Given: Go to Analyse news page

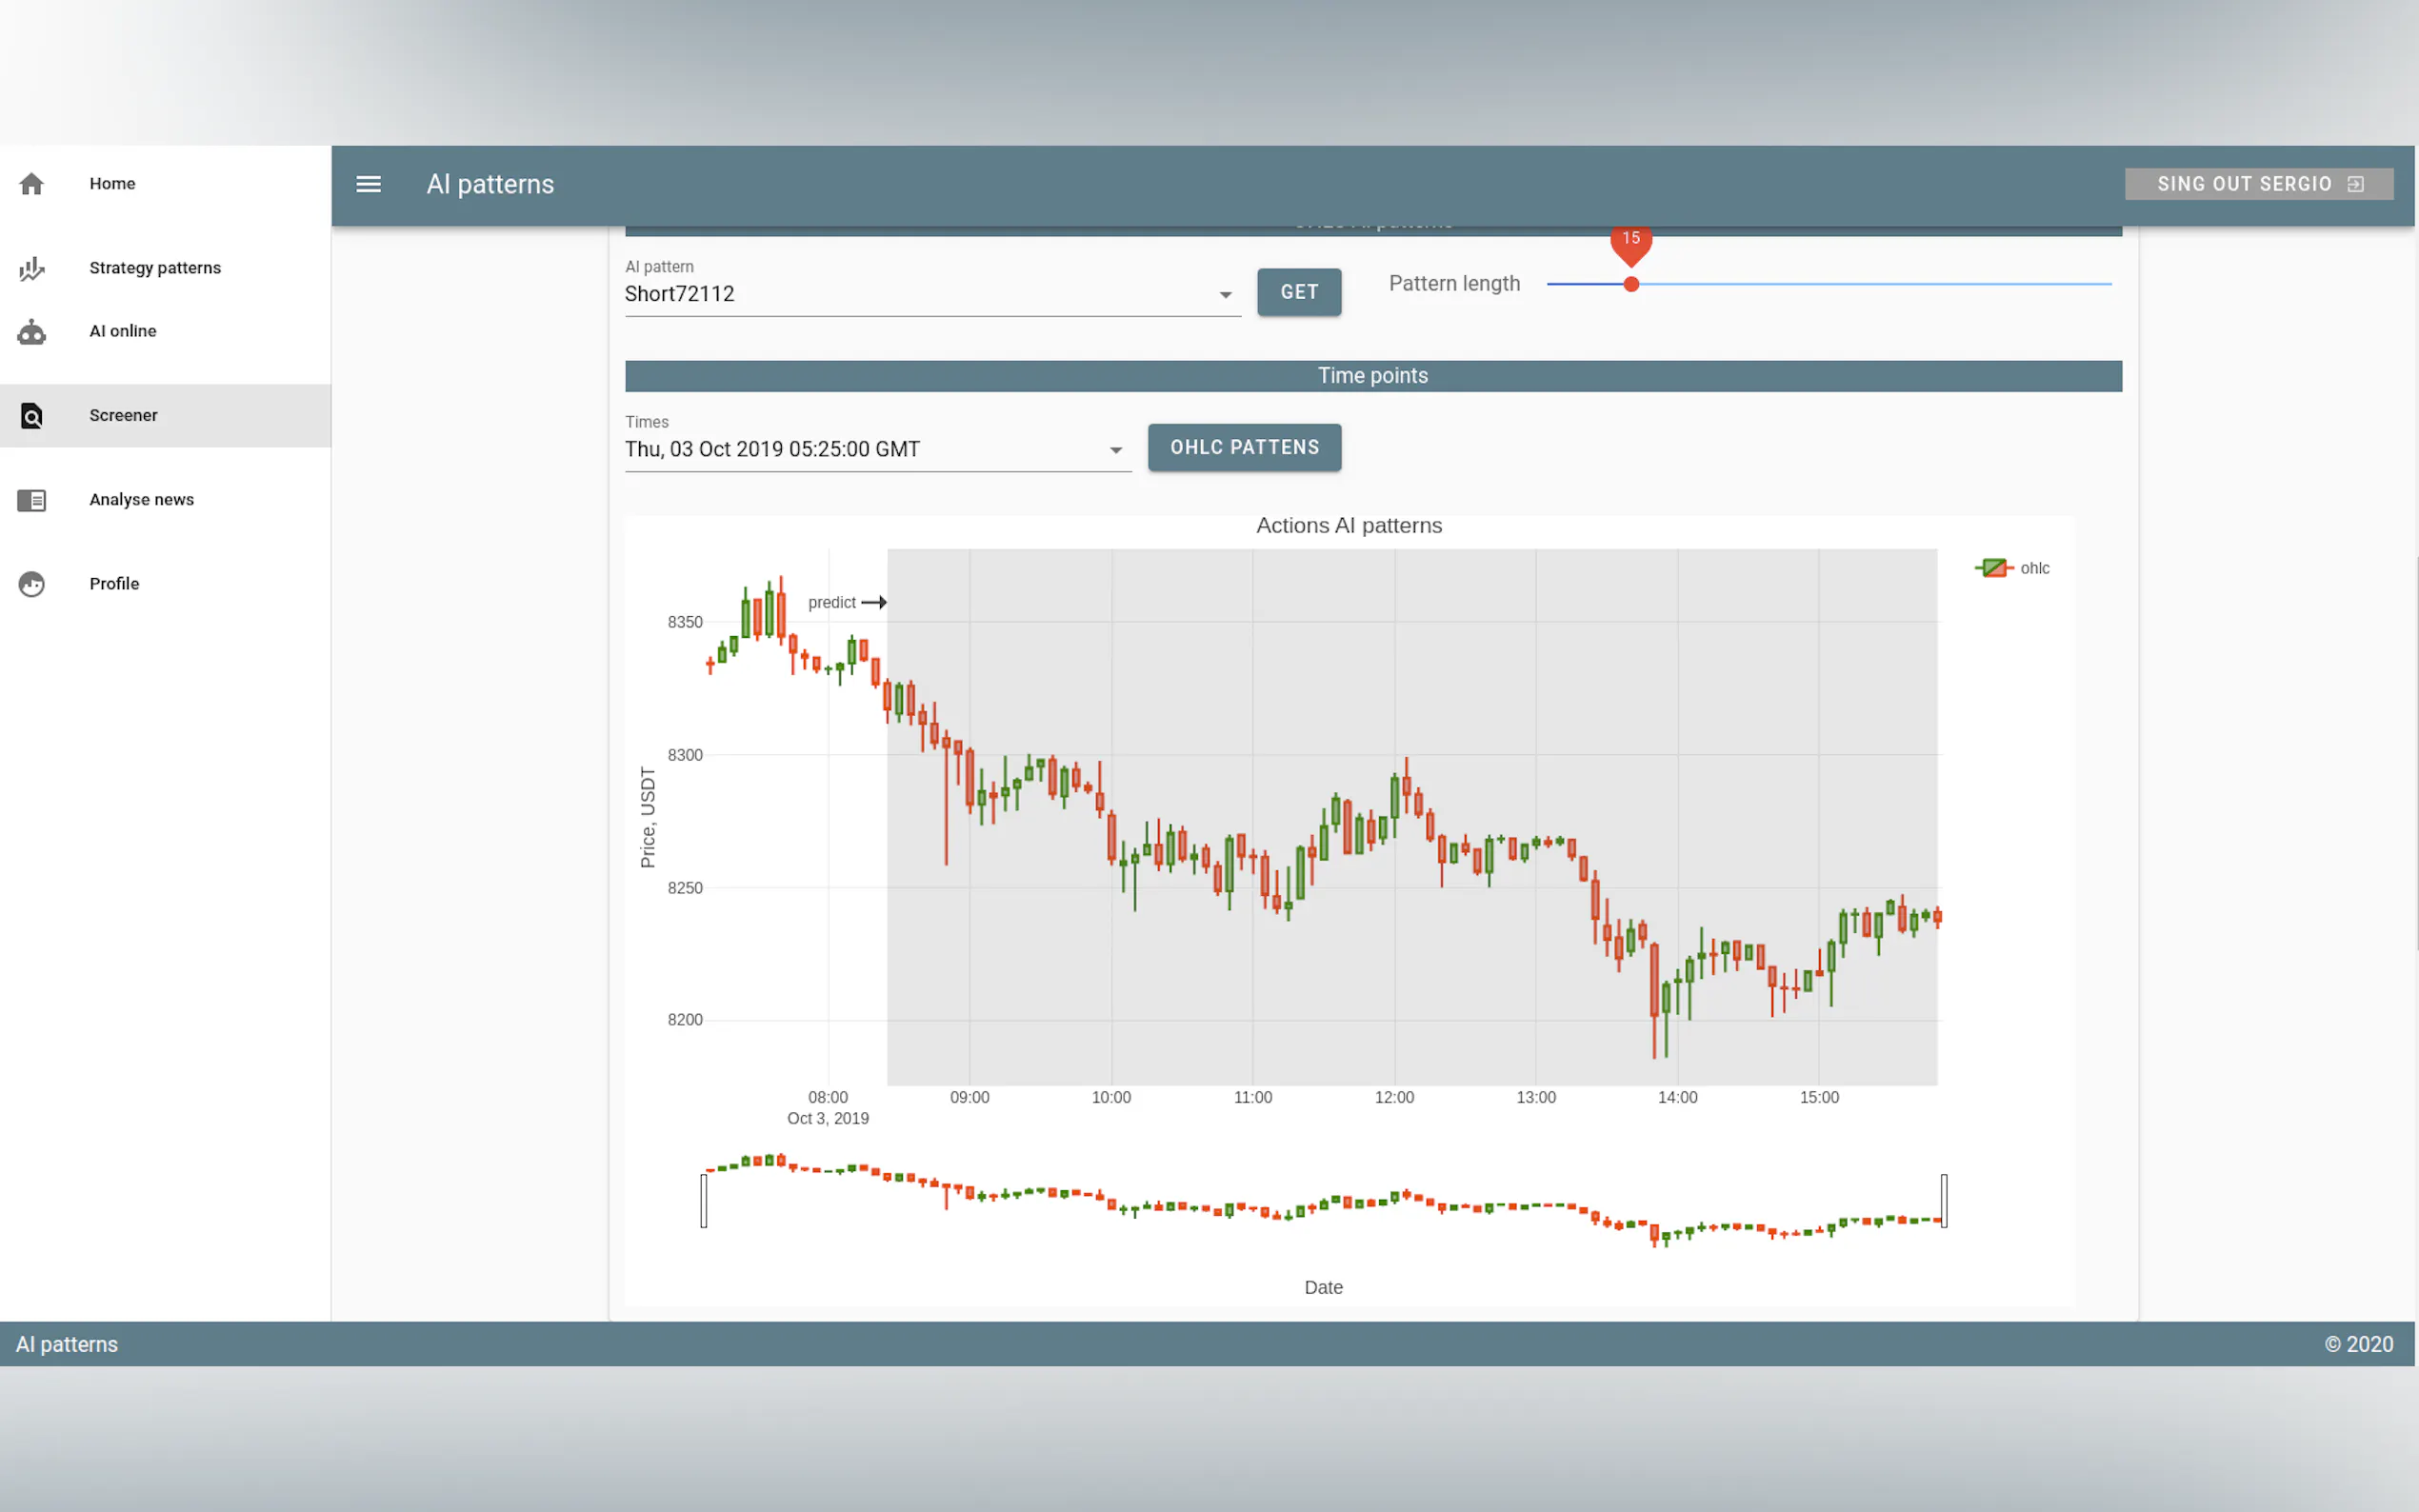Looking at the screenshot, I should [x=141, y=500].
